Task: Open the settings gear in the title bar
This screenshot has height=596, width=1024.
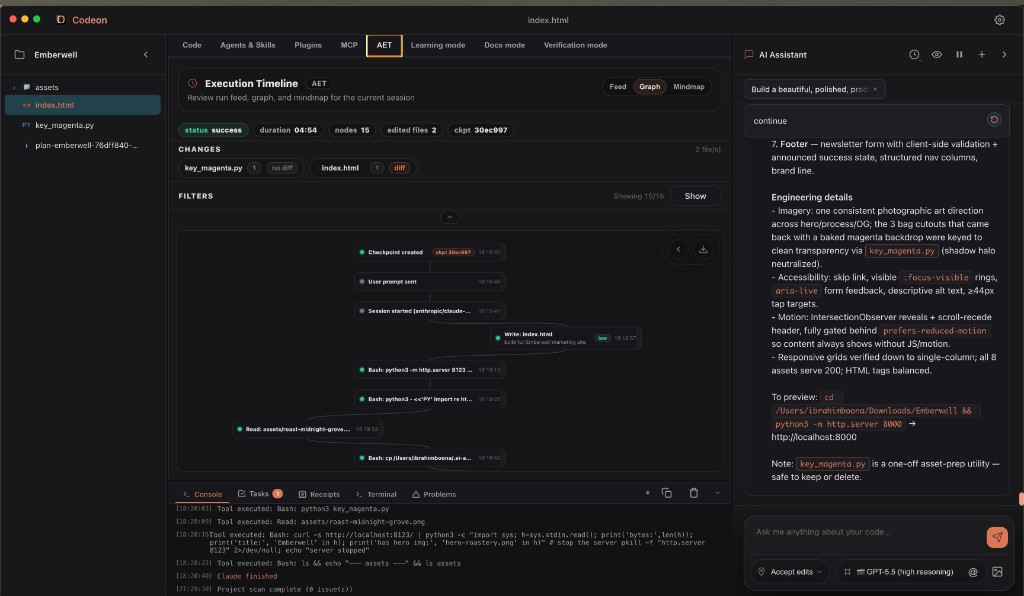Action: (x=999, y=20)
